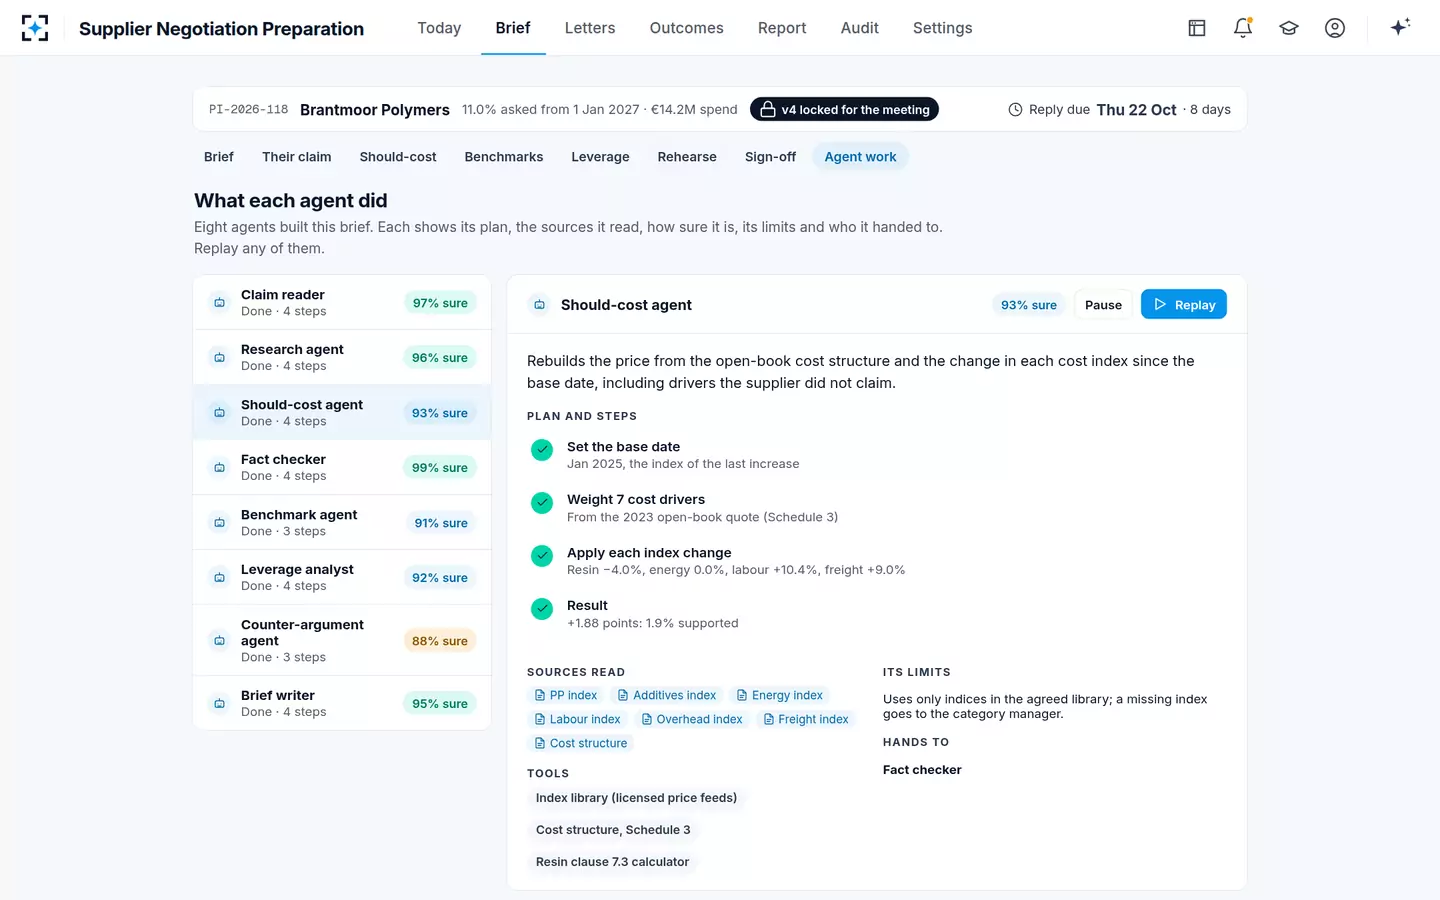Image resolution: width=1440 pixels, height=900 pixels.
Task: Select the Brief writer row
Action: click(x=342, y=703)
